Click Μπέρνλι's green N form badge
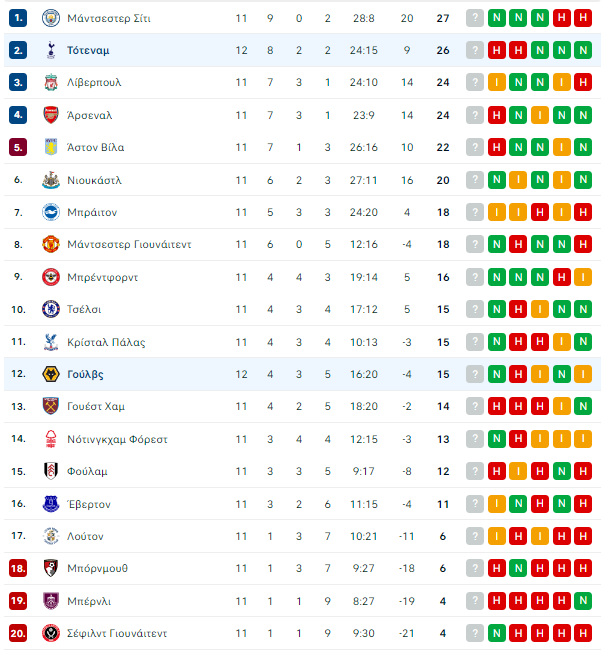Viewport: 609px width, 651px height. (583, 600)
